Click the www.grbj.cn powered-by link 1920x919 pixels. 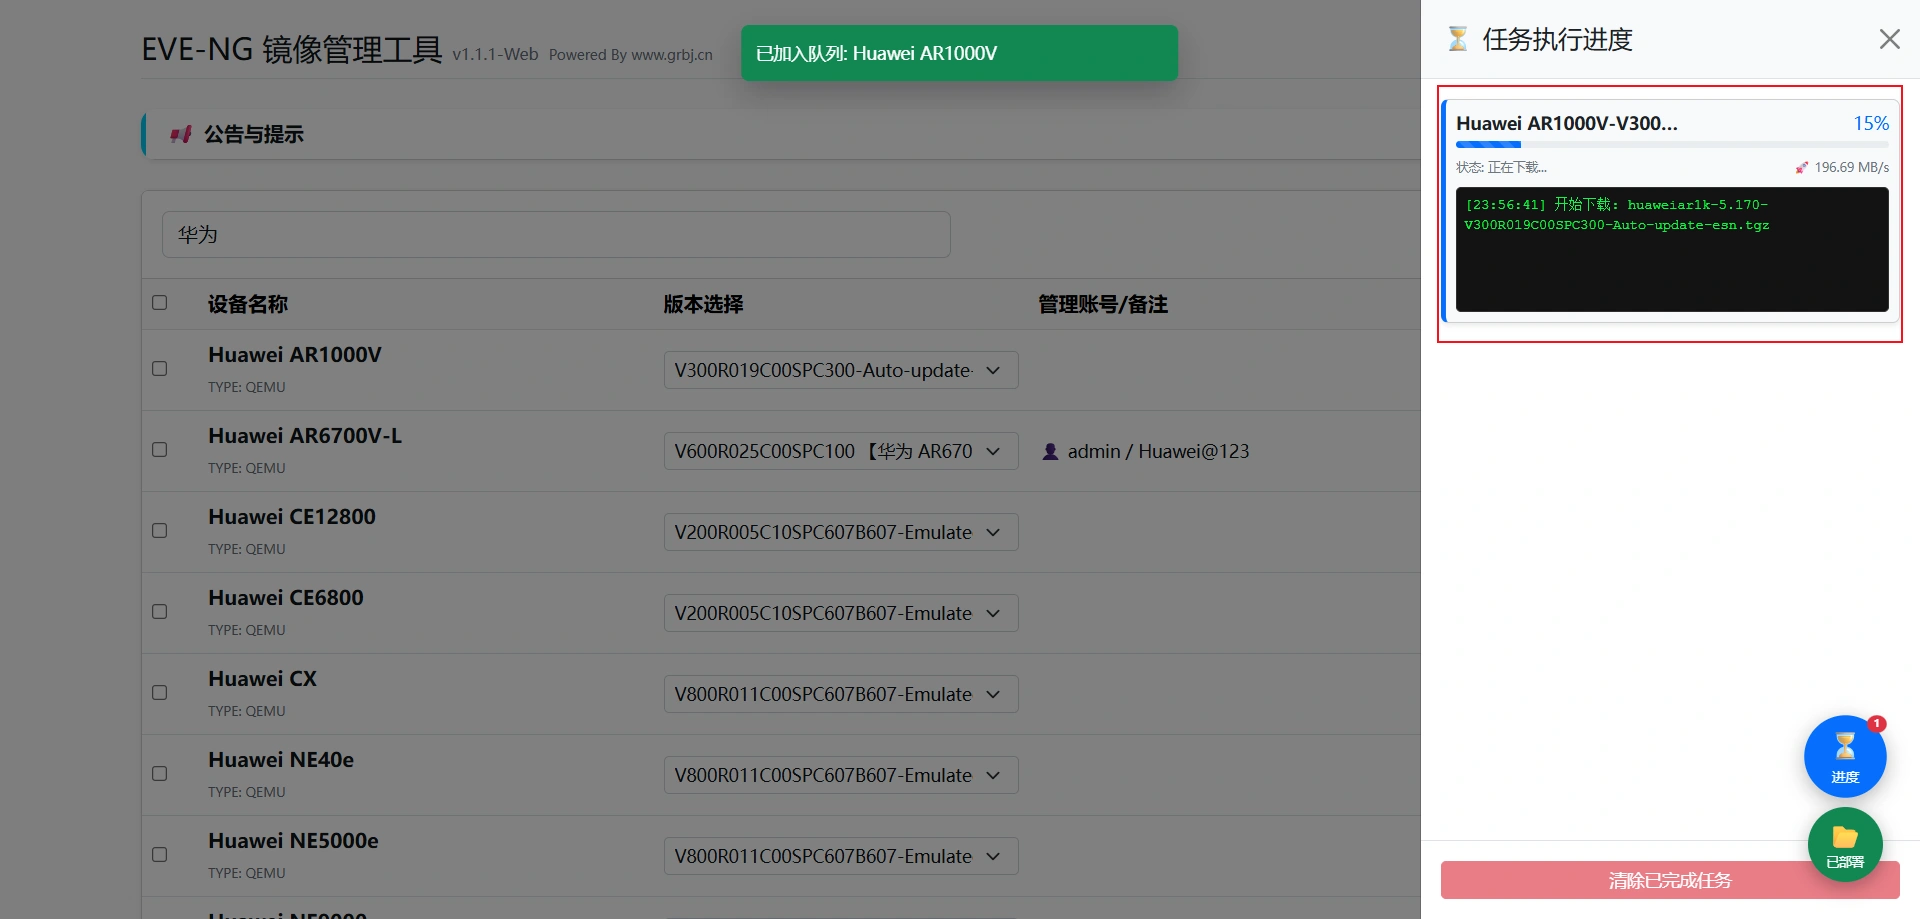[x=672, y=55]
